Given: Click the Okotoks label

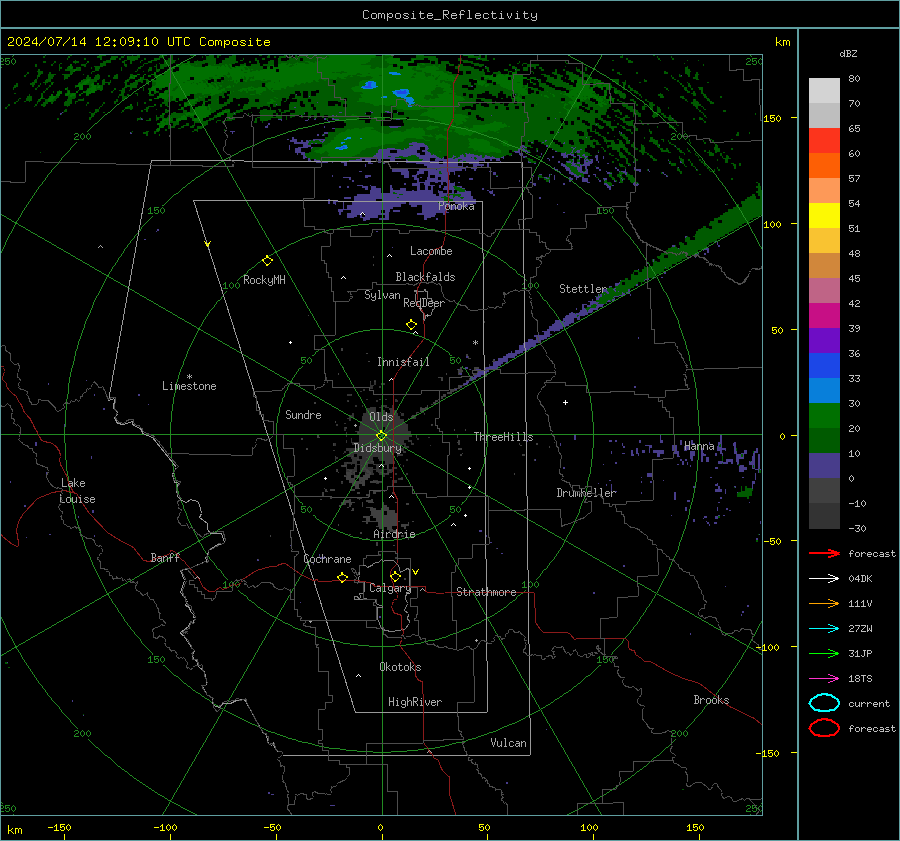Looking at the screenshot, I should pos(400,667).
